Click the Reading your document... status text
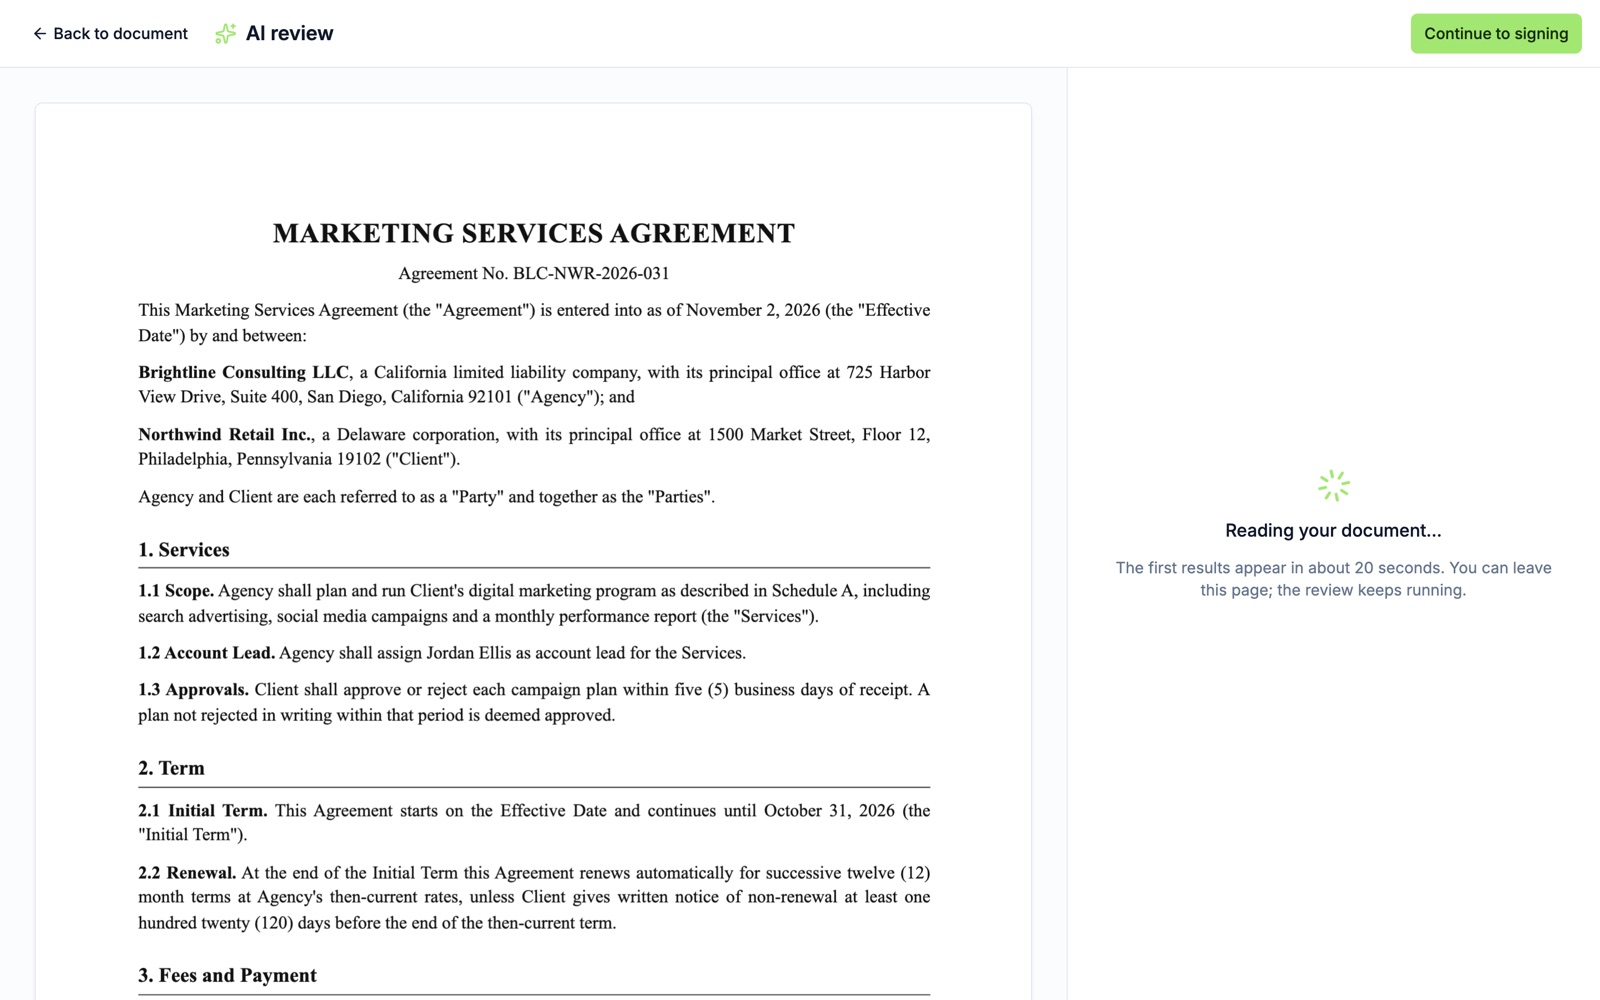 click(x=1333, y=531)
